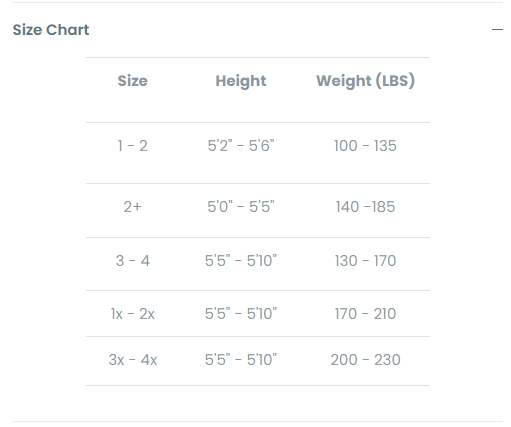Screen dimensions: 511x427
Task: Click the 2+ size cell
Action: point(133,207)
